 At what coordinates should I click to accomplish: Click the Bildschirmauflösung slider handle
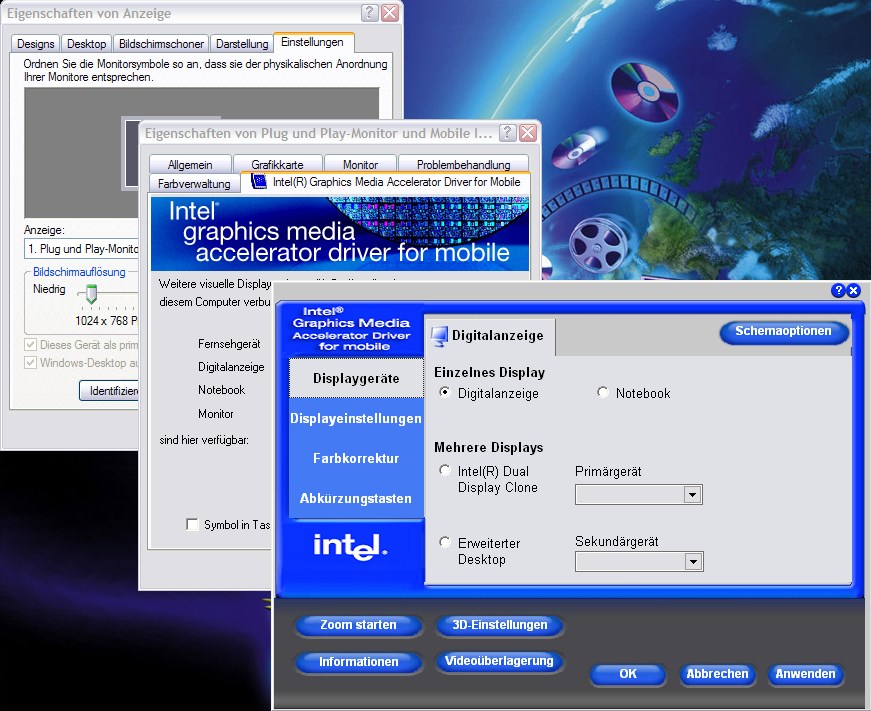91,293
